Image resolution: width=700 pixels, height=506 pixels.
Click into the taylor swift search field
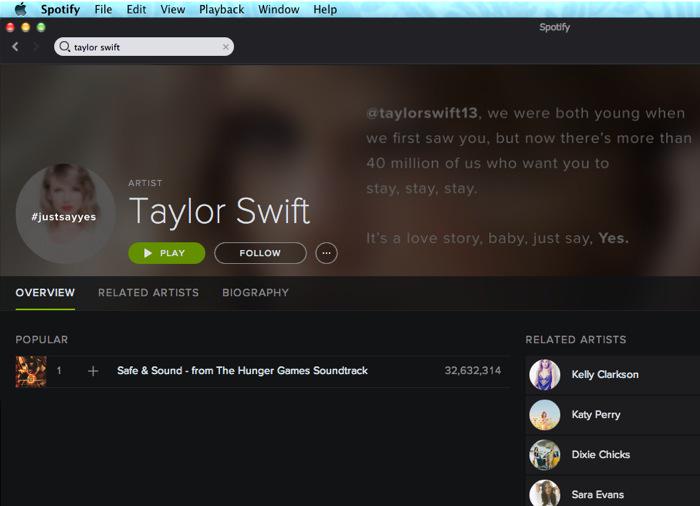tap(144, 46)
